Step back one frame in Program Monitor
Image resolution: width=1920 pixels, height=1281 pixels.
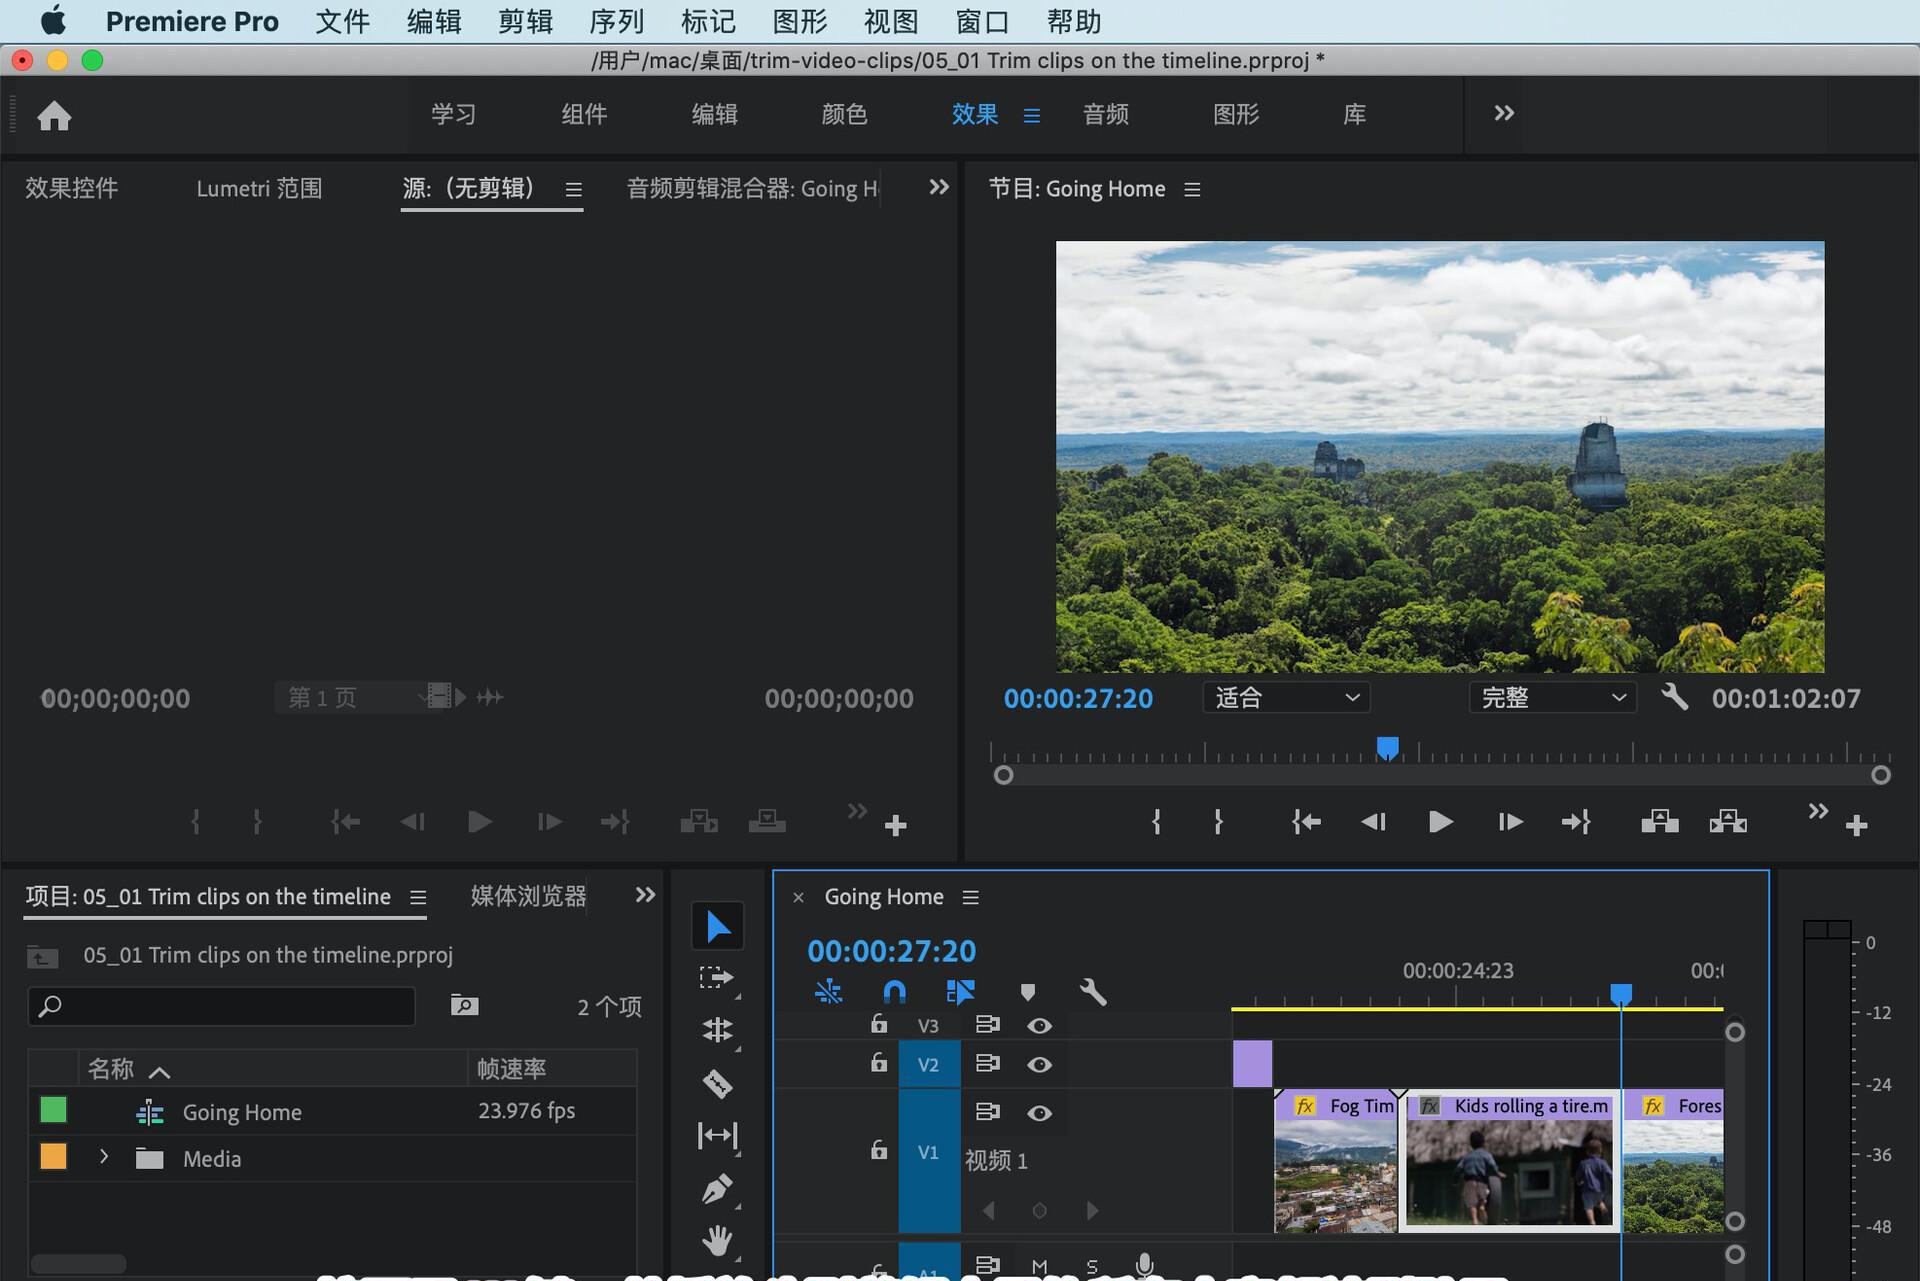1373,822
